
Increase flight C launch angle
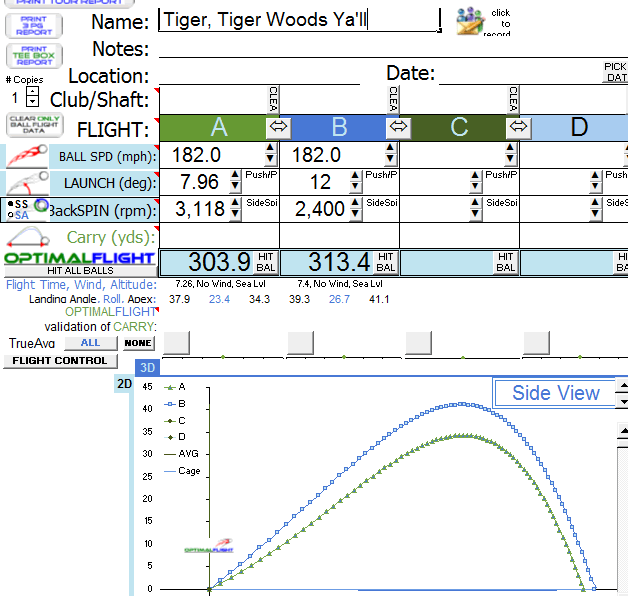475,175
